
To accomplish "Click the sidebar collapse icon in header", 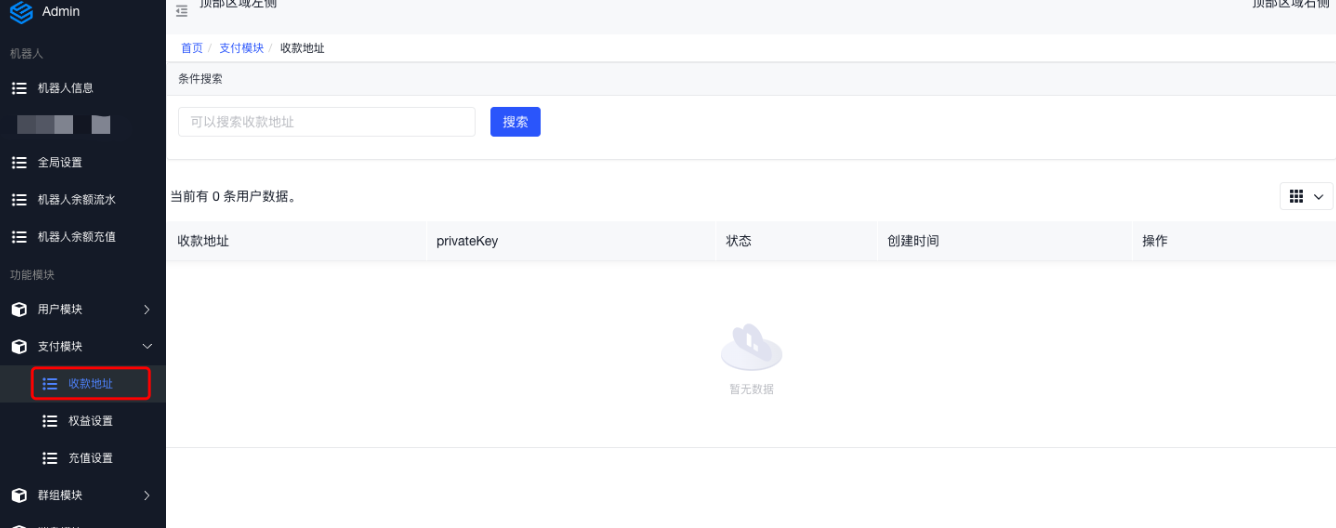I will [181, 11].
